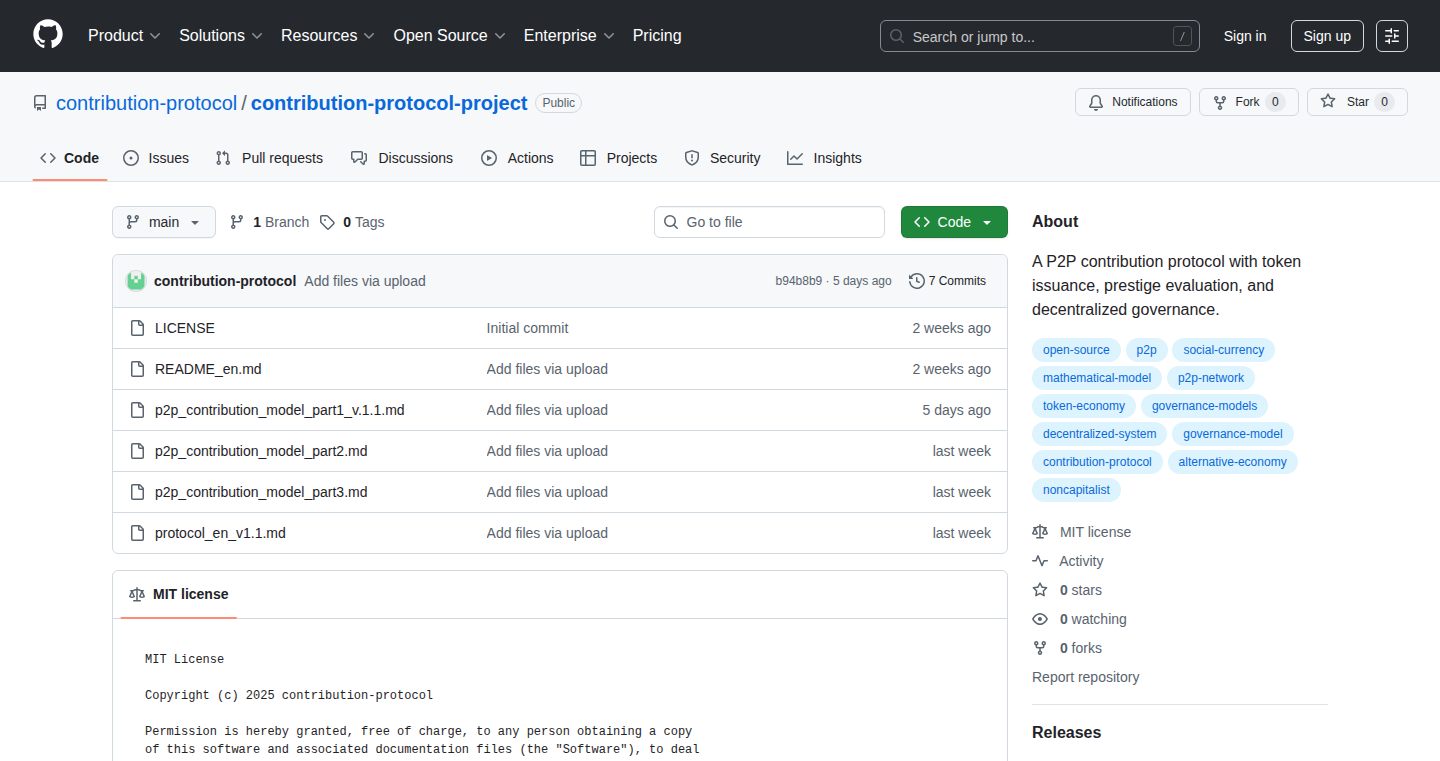Select the mathematical-model topic tag
Image resolution: width=1440 pixels, height=761 pixels.
pyautogui.click(x=1097, y=378)
